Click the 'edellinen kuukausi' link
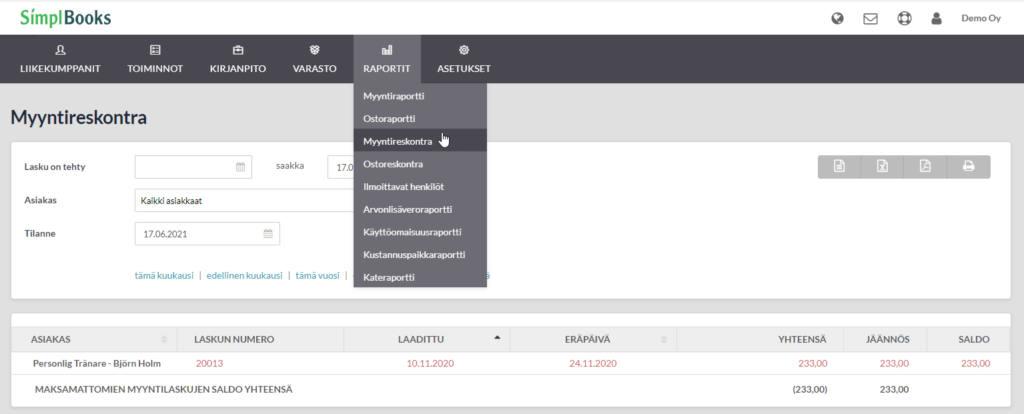Screen dimensions: 1024x414 point(244,276)
